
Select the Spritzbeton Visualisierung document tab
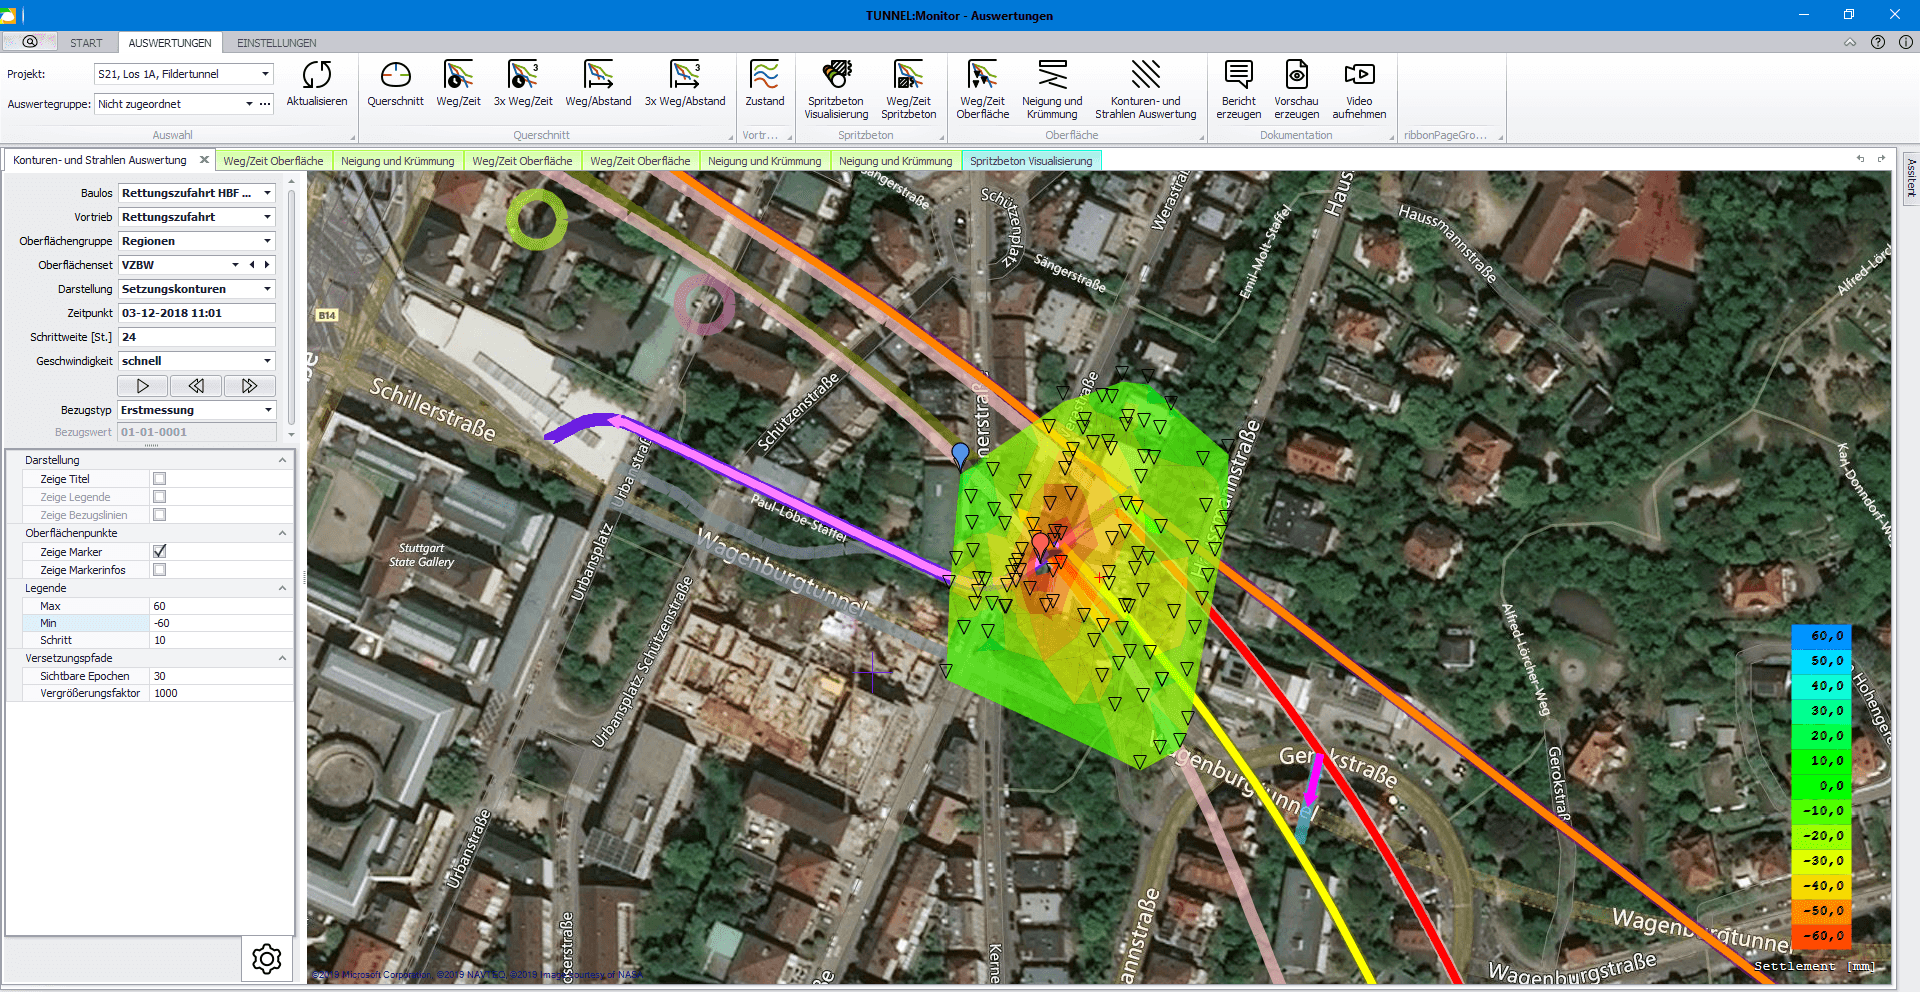[x=1031, y=161]
